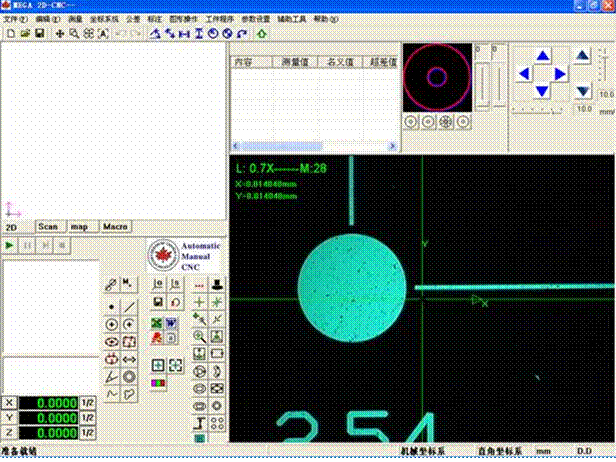616x462 pixels.
Task: Click the angle measurement tool
Action: click(111, 375)
